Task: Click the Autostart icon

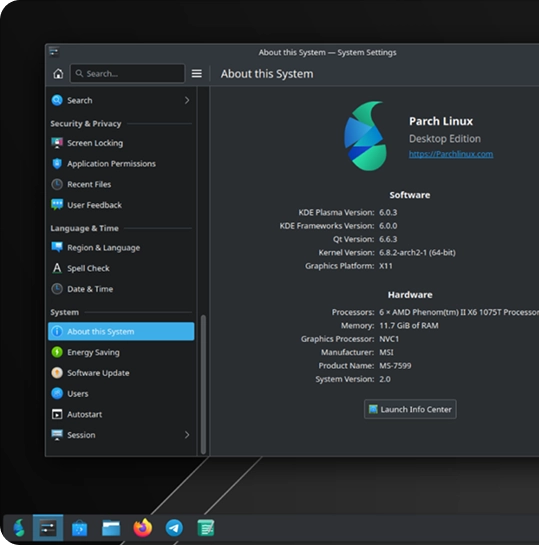Action: click(57, 414)
